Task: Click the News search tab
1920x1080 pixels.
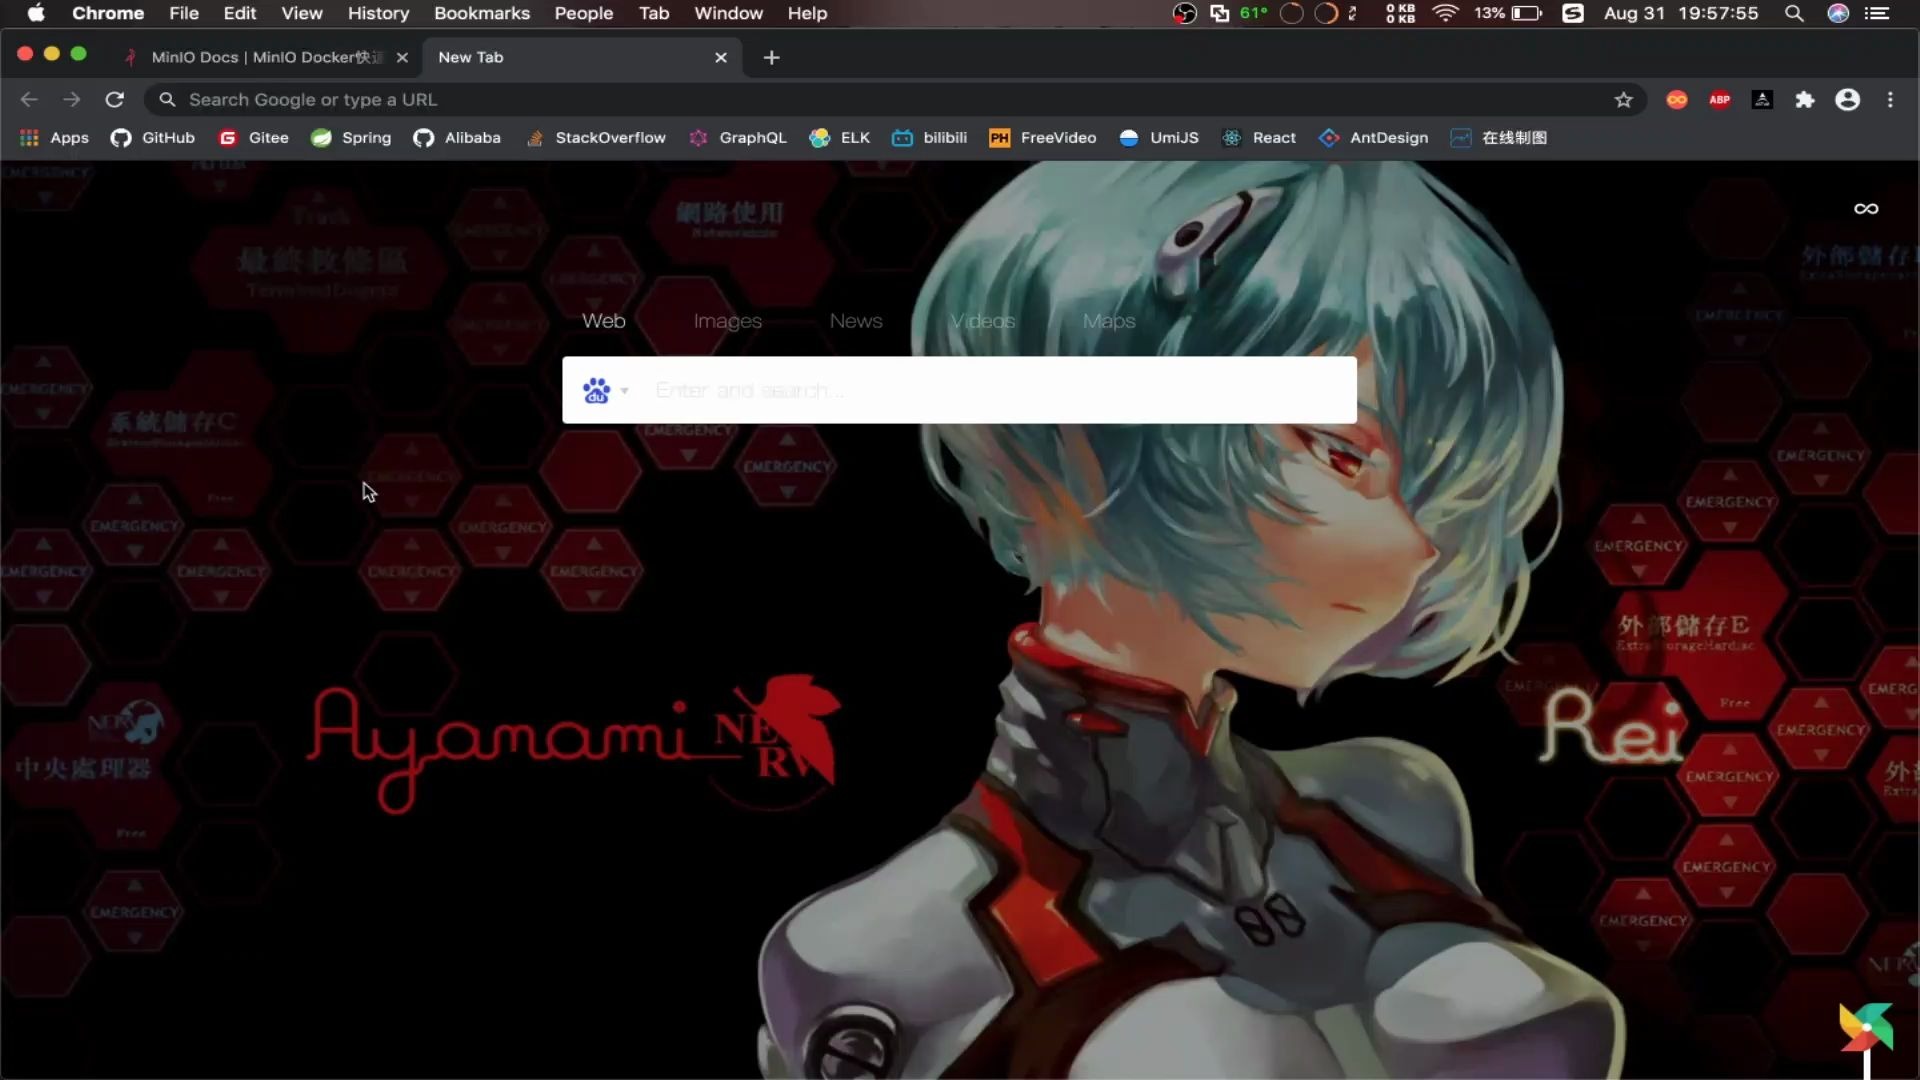Action: (x=855, y=320)
